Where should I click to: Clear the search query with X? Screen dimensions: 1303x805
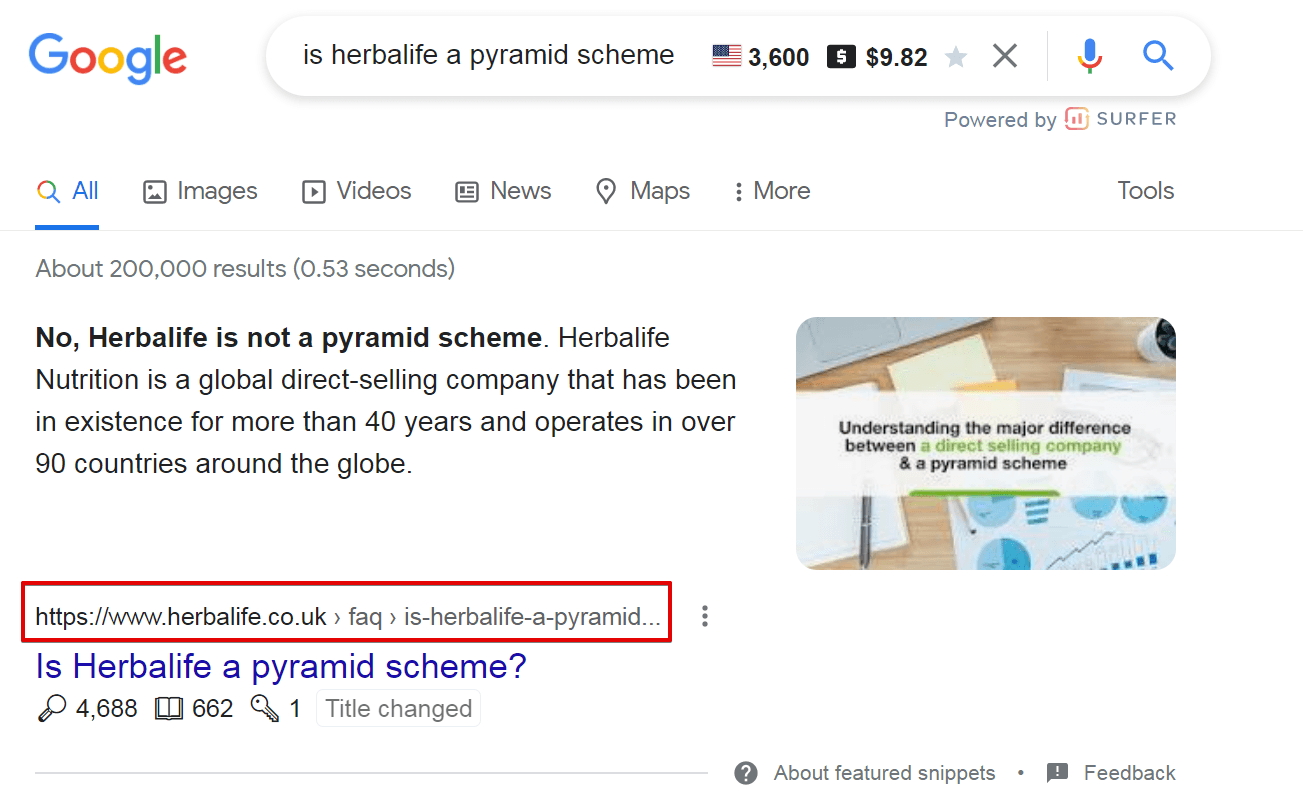(1004, 57)
